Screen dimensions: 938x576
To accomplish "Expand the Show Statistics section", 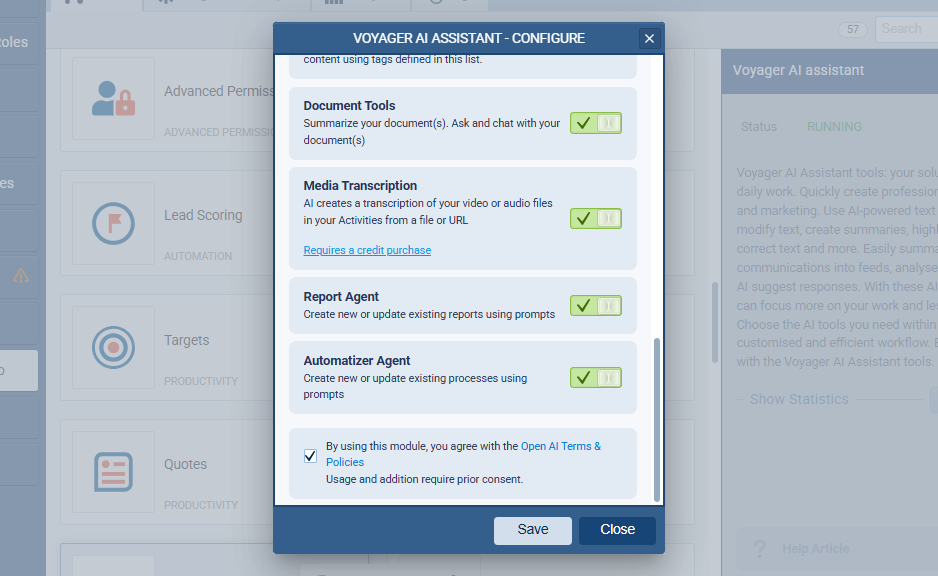I will 798,399.
